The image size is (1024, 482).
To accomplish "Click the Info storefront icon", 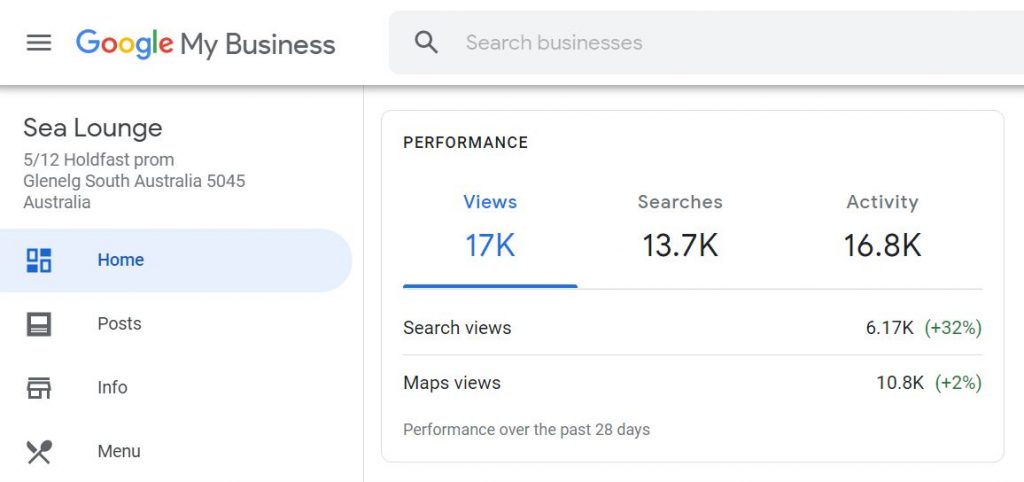I will (x=39, y=388).
